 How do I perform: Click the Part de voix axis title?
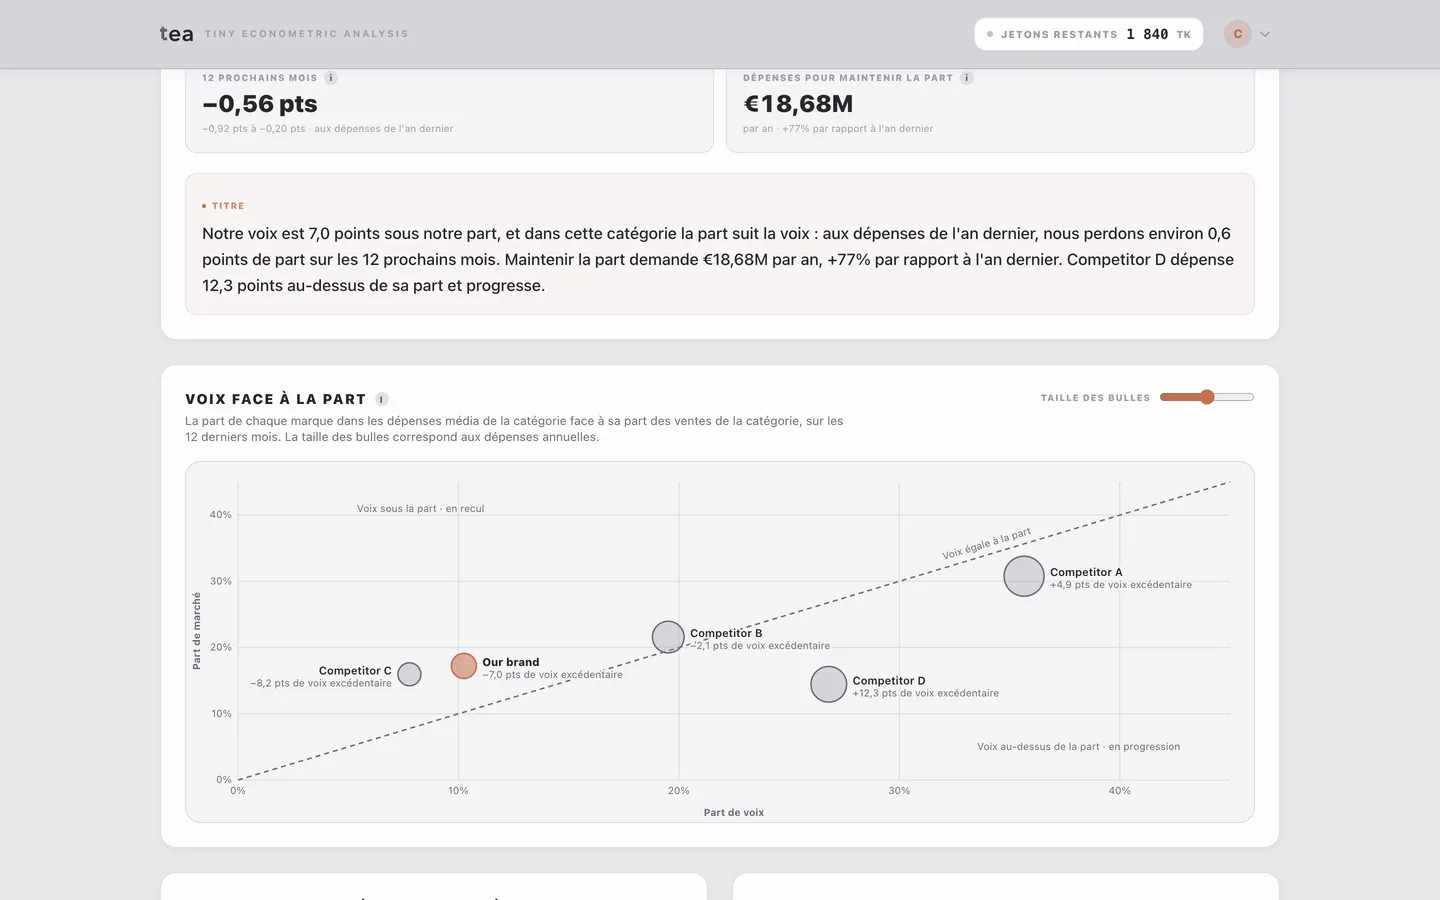(734, 812)
